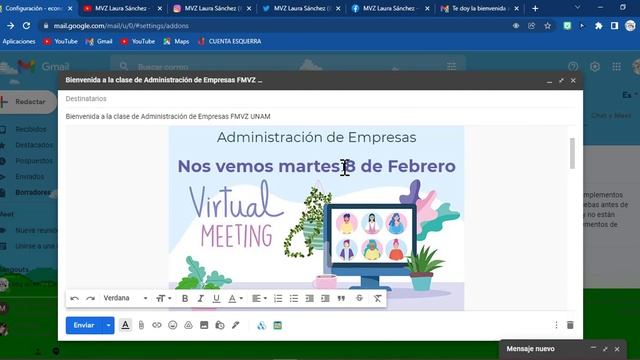
Task: Insert a photo
Action: click(x=204, y=325)
